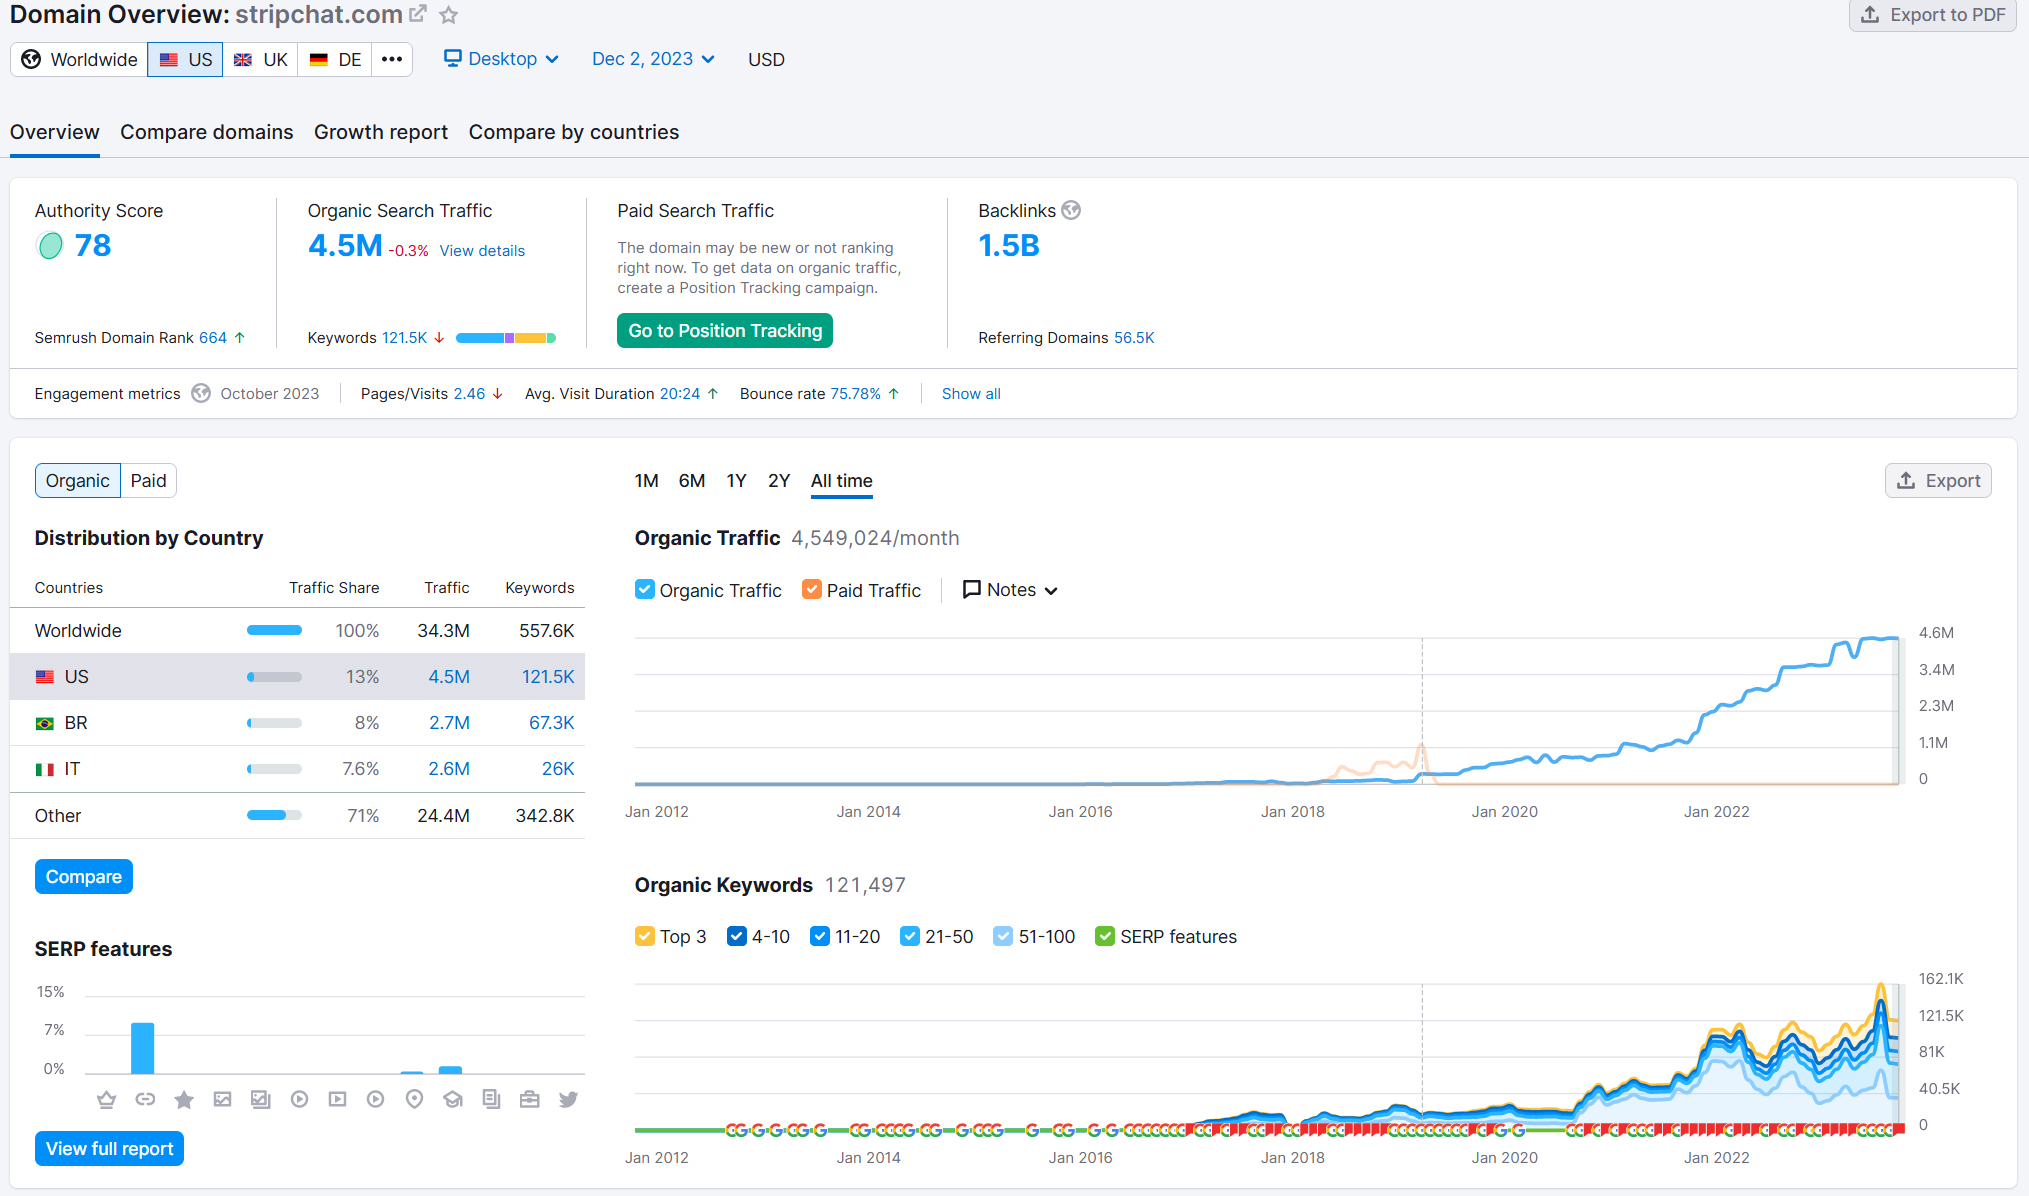Select the 1Y time range
Viewport: 2029px width, 1196px height.
(737, 481)
